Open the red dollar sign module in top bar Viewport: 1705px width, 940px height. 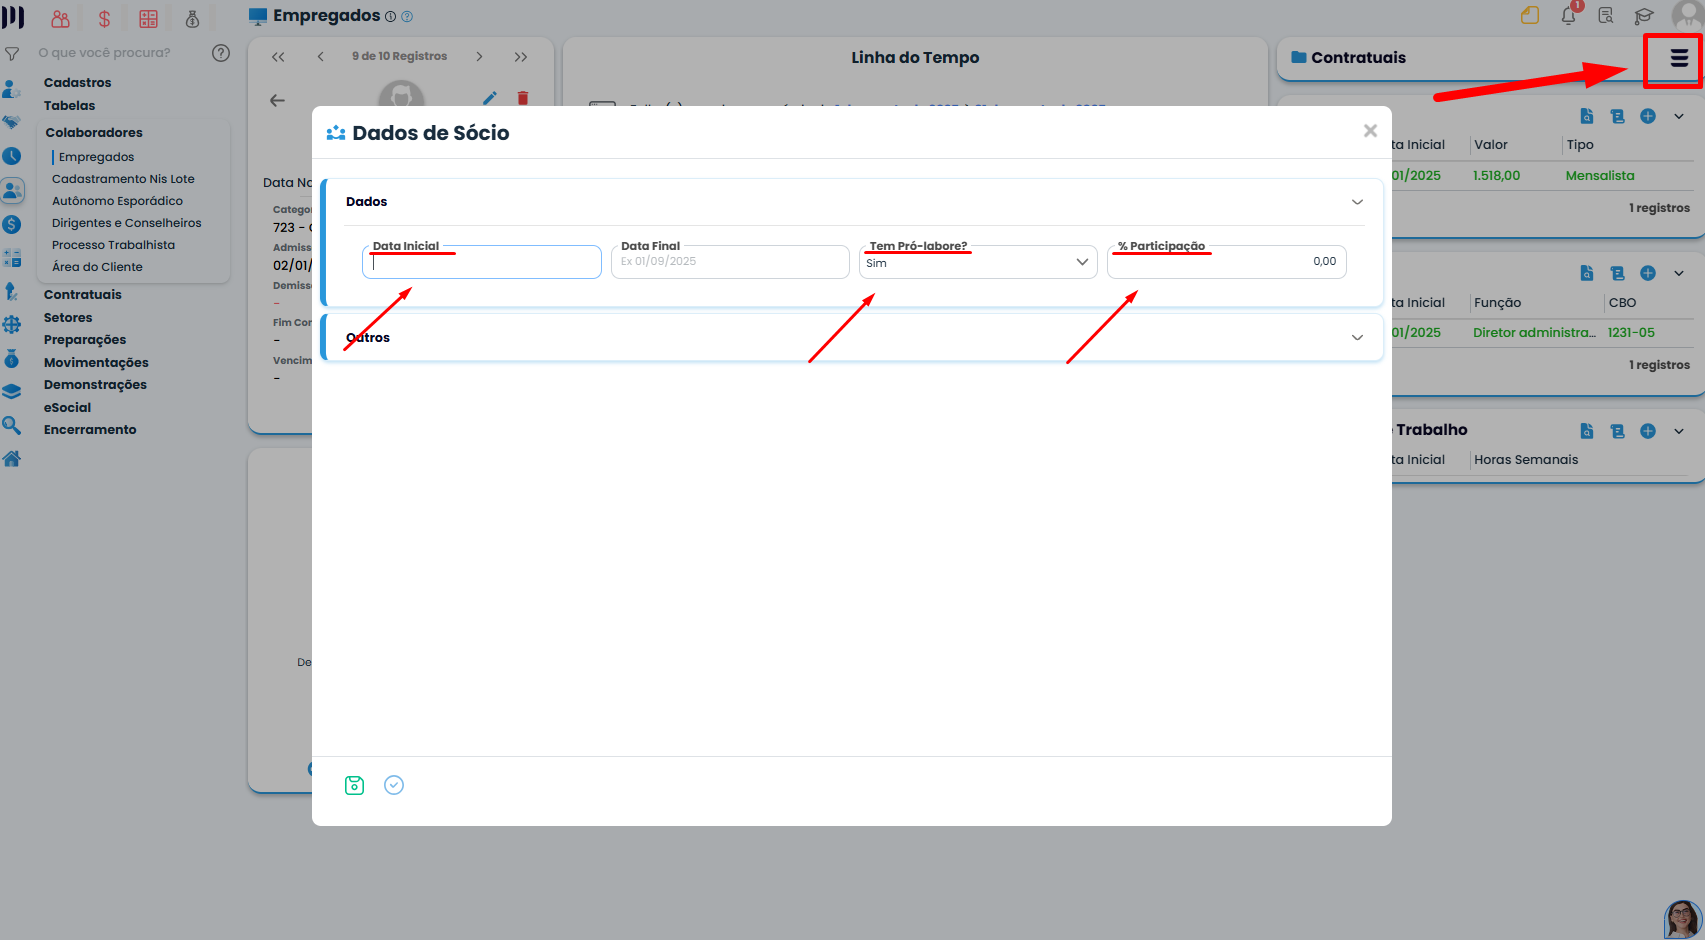[104, 18]
